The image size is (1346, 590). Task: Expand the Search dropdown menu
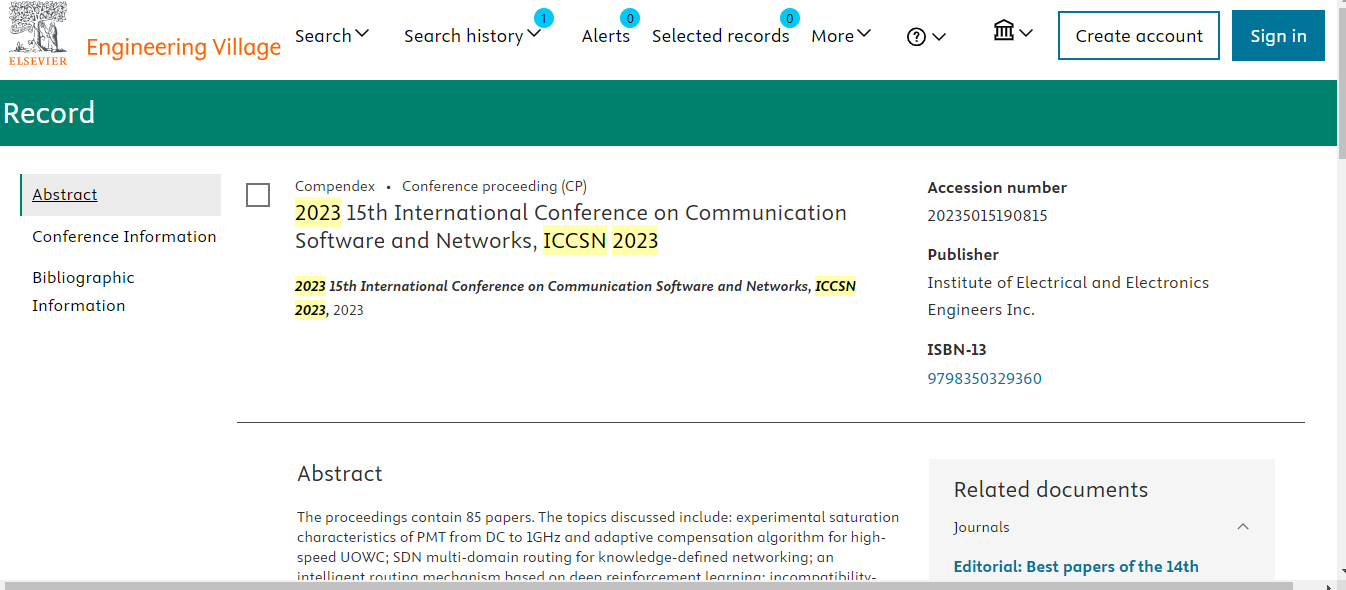pos(332,35)
